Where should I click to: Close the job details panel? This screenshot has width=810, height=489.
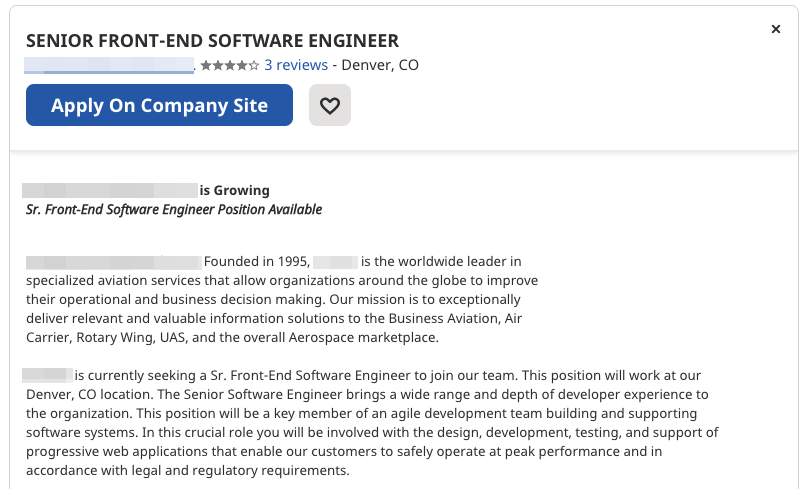click(775, 29)
